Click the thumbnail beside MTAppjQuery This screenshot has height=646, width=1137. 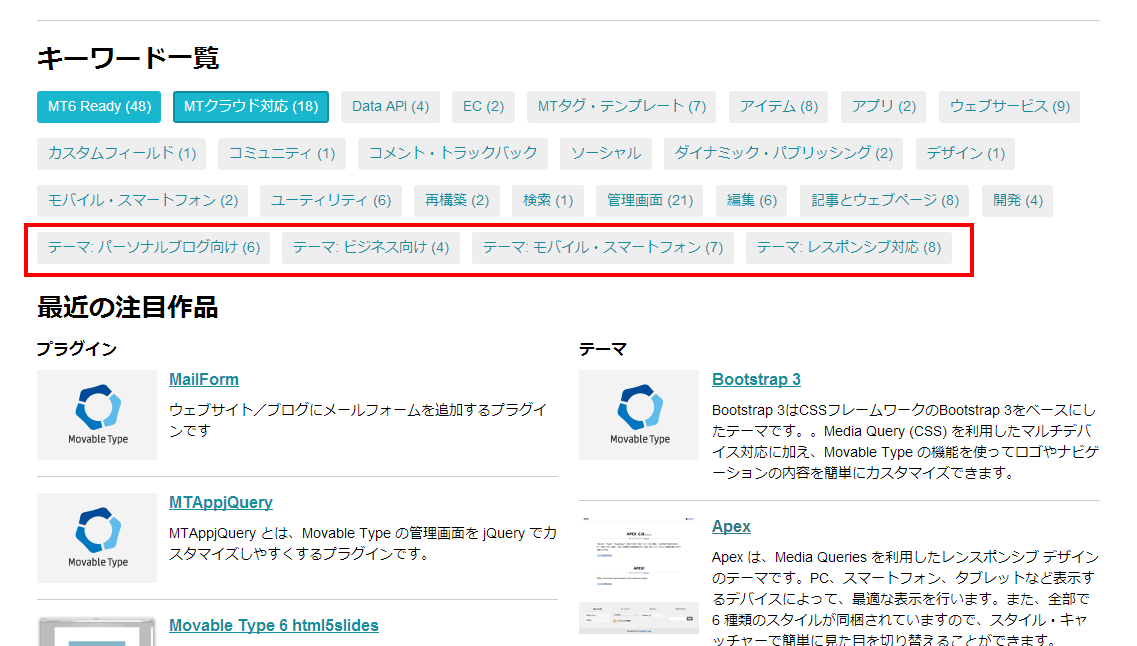(x=97, y=538)
